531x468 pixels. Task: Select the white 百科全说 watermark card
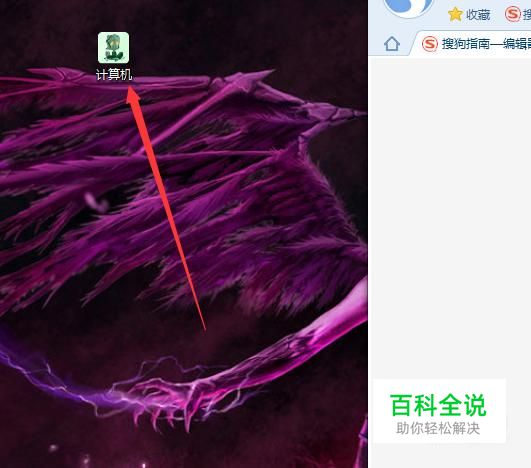coord(440,411)
